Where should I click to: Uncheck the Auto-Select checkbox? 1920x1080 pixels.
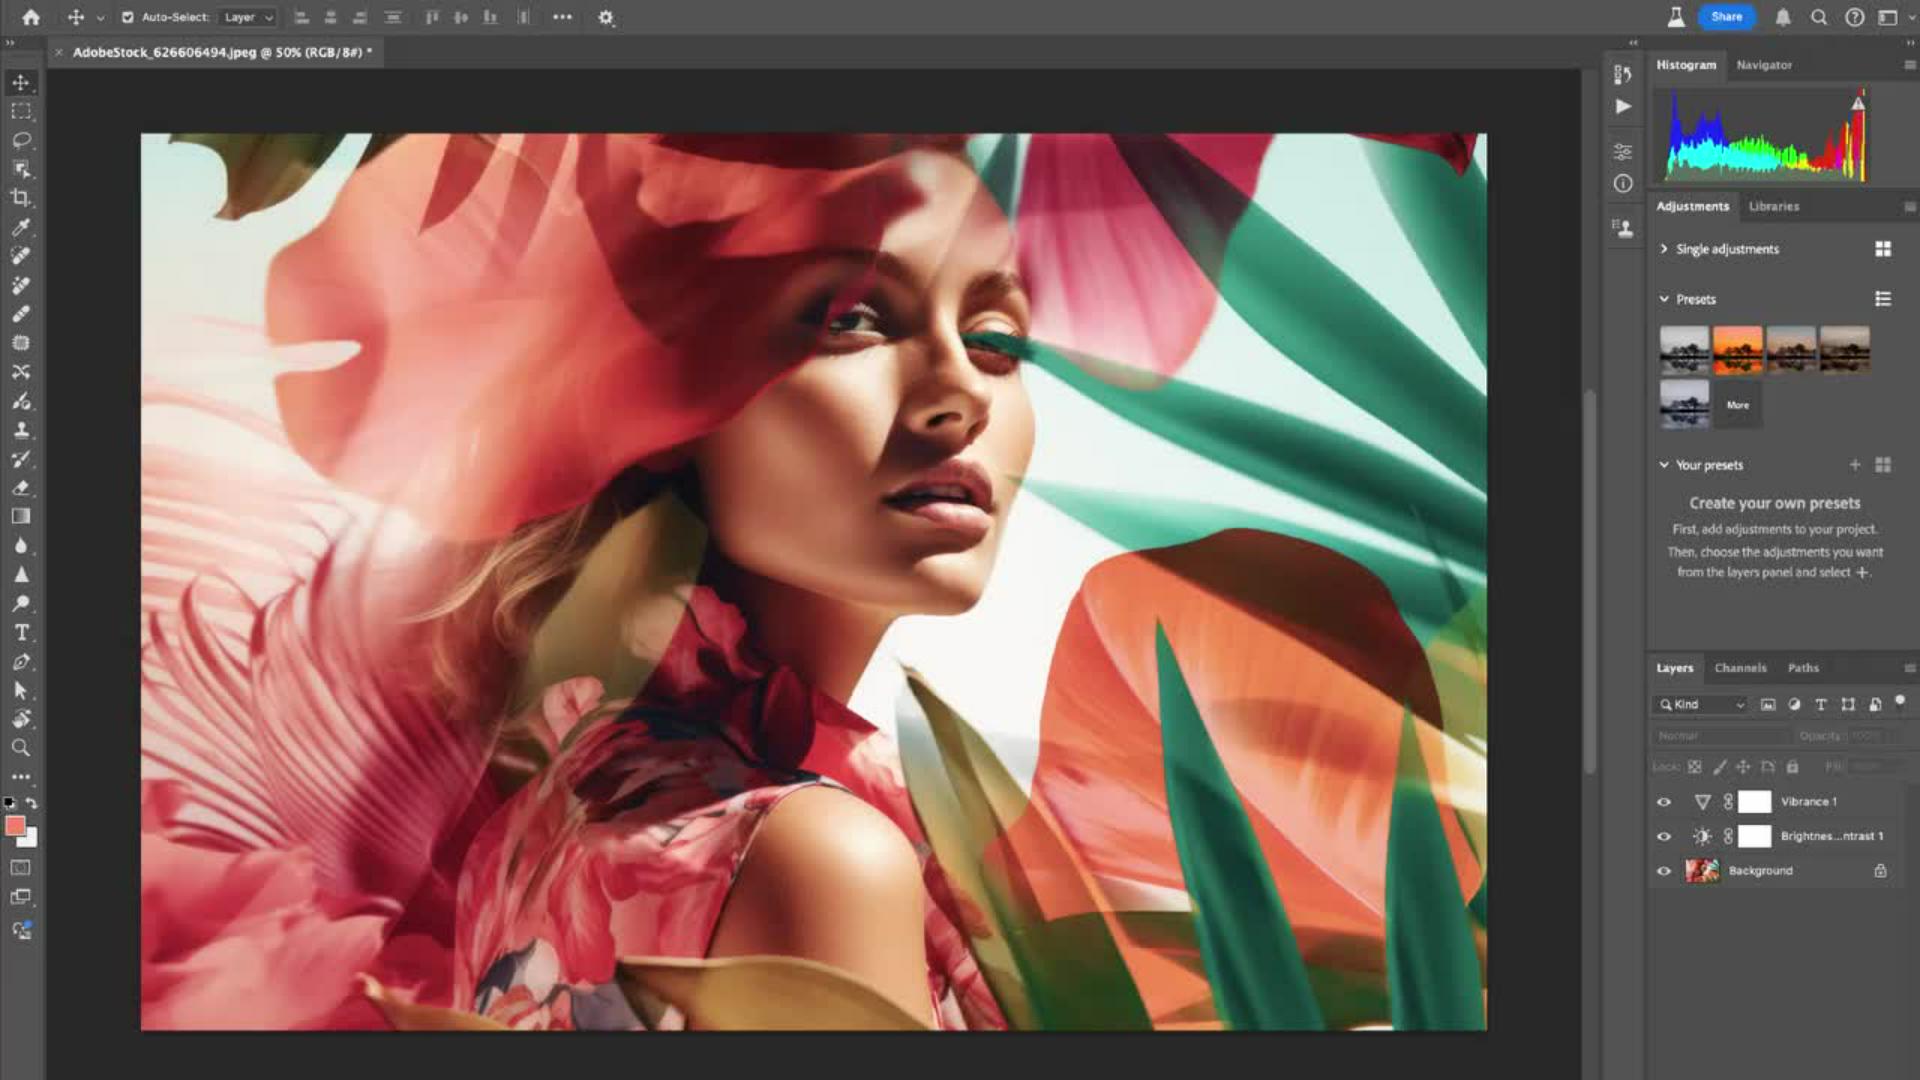pos(127,17)
